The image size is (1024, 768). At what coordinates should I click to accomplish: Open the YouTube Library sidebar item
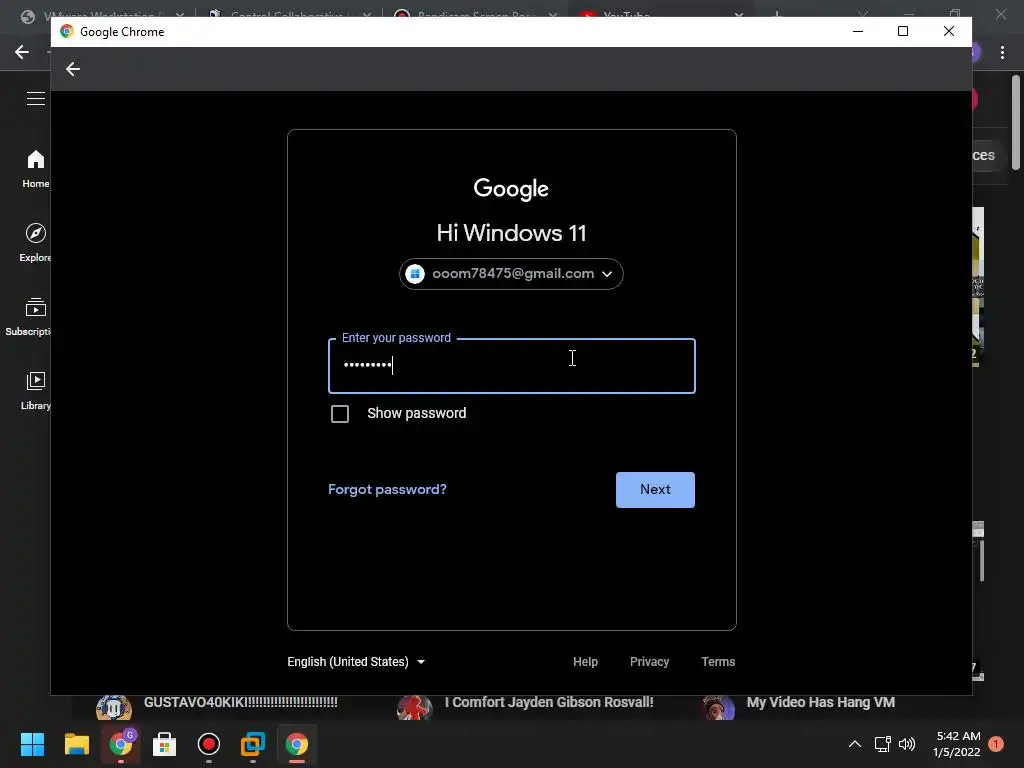click(35, 391)
